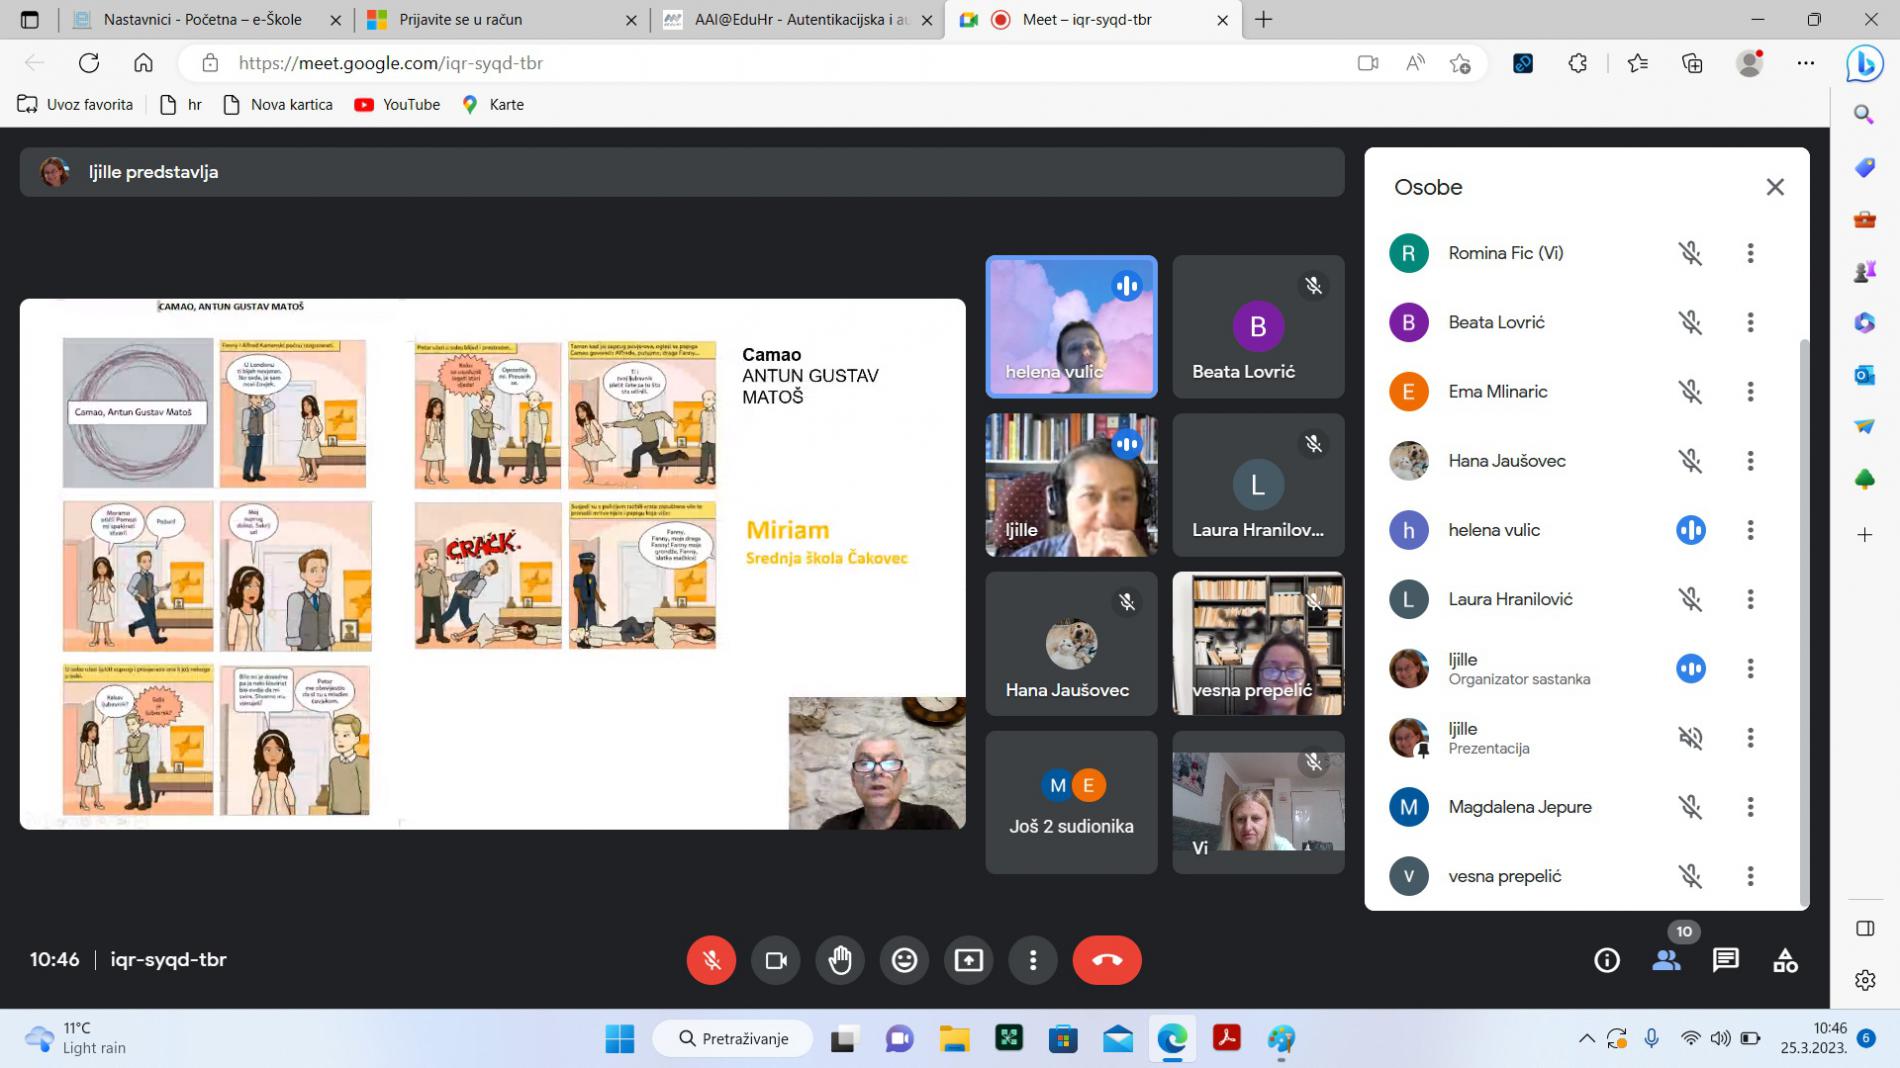
Task: Open the emoji reactions button
Action: [x=904, y=960]
